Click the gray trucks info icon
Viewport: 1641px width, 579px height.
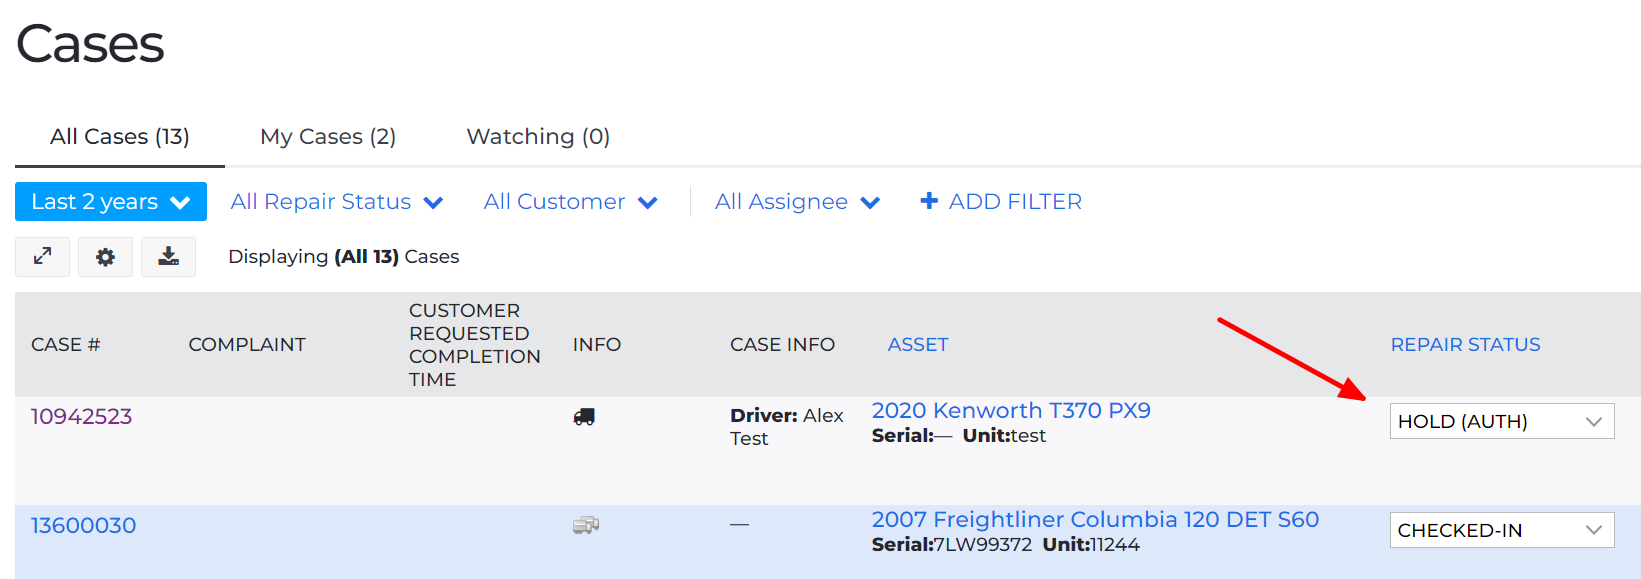586,525
